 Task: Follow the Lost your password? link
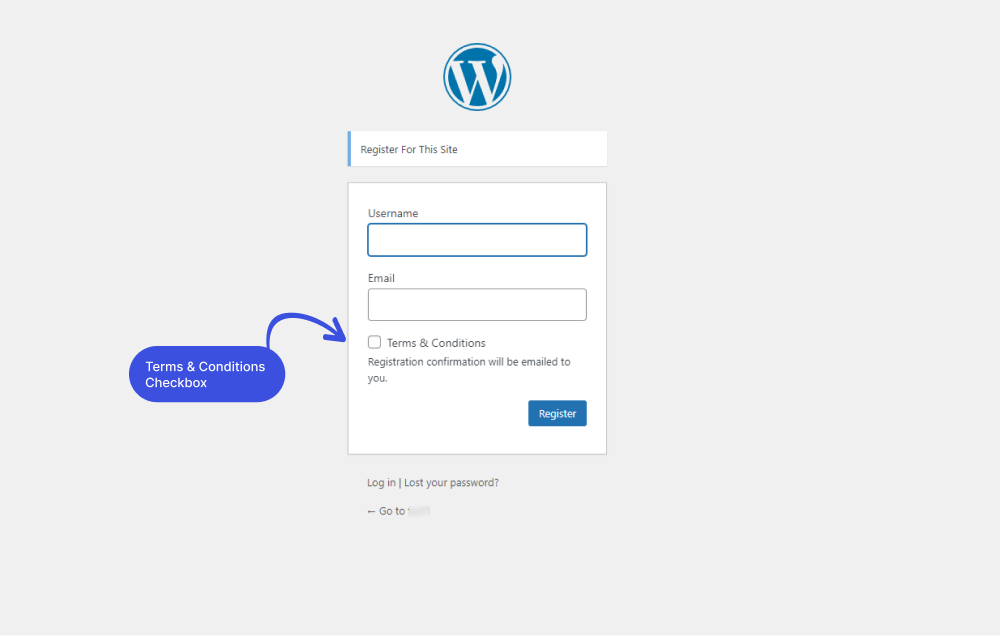tap(452, 482)
